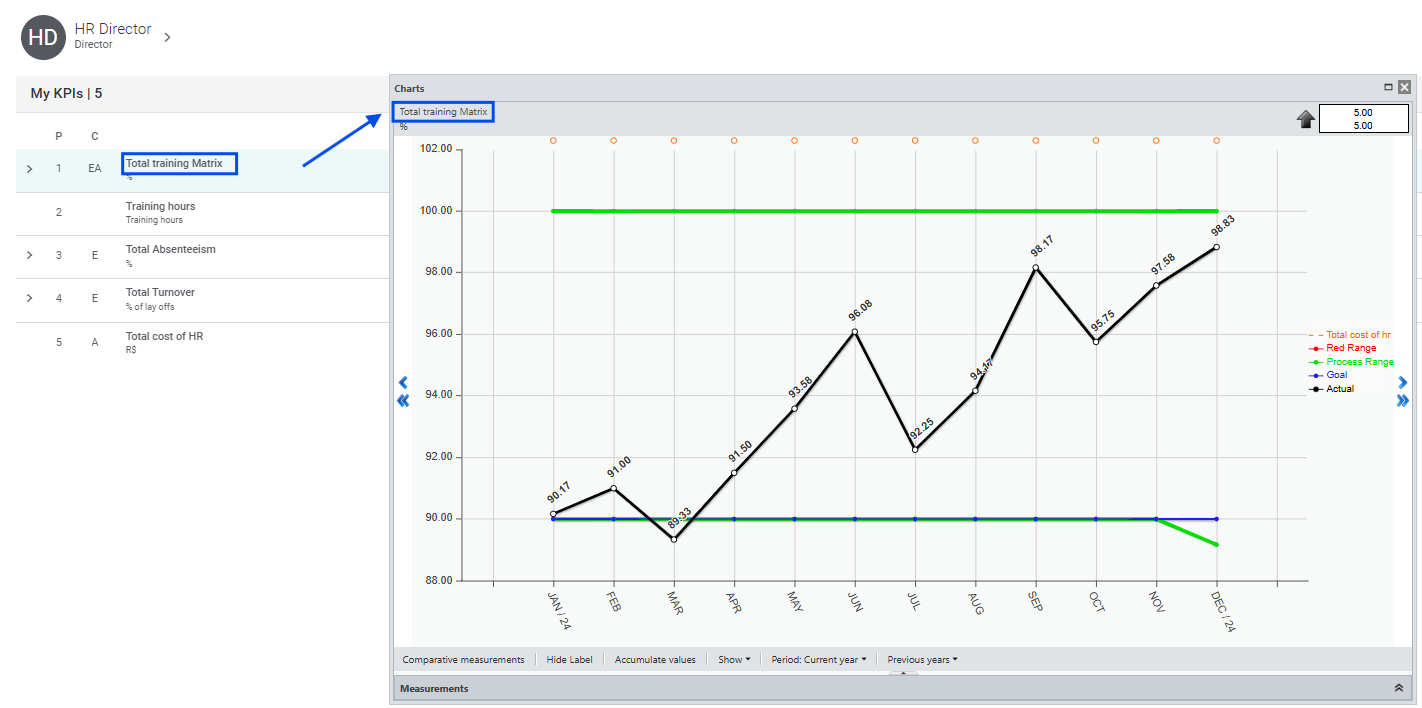Jump forward using the double right arrow

click(1402, 401)
